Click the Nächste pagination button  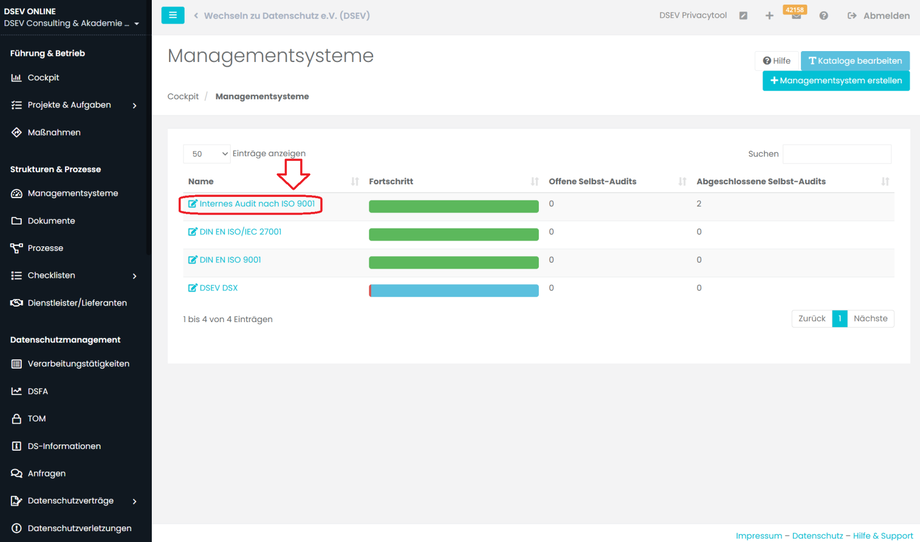tap(871, 319)
